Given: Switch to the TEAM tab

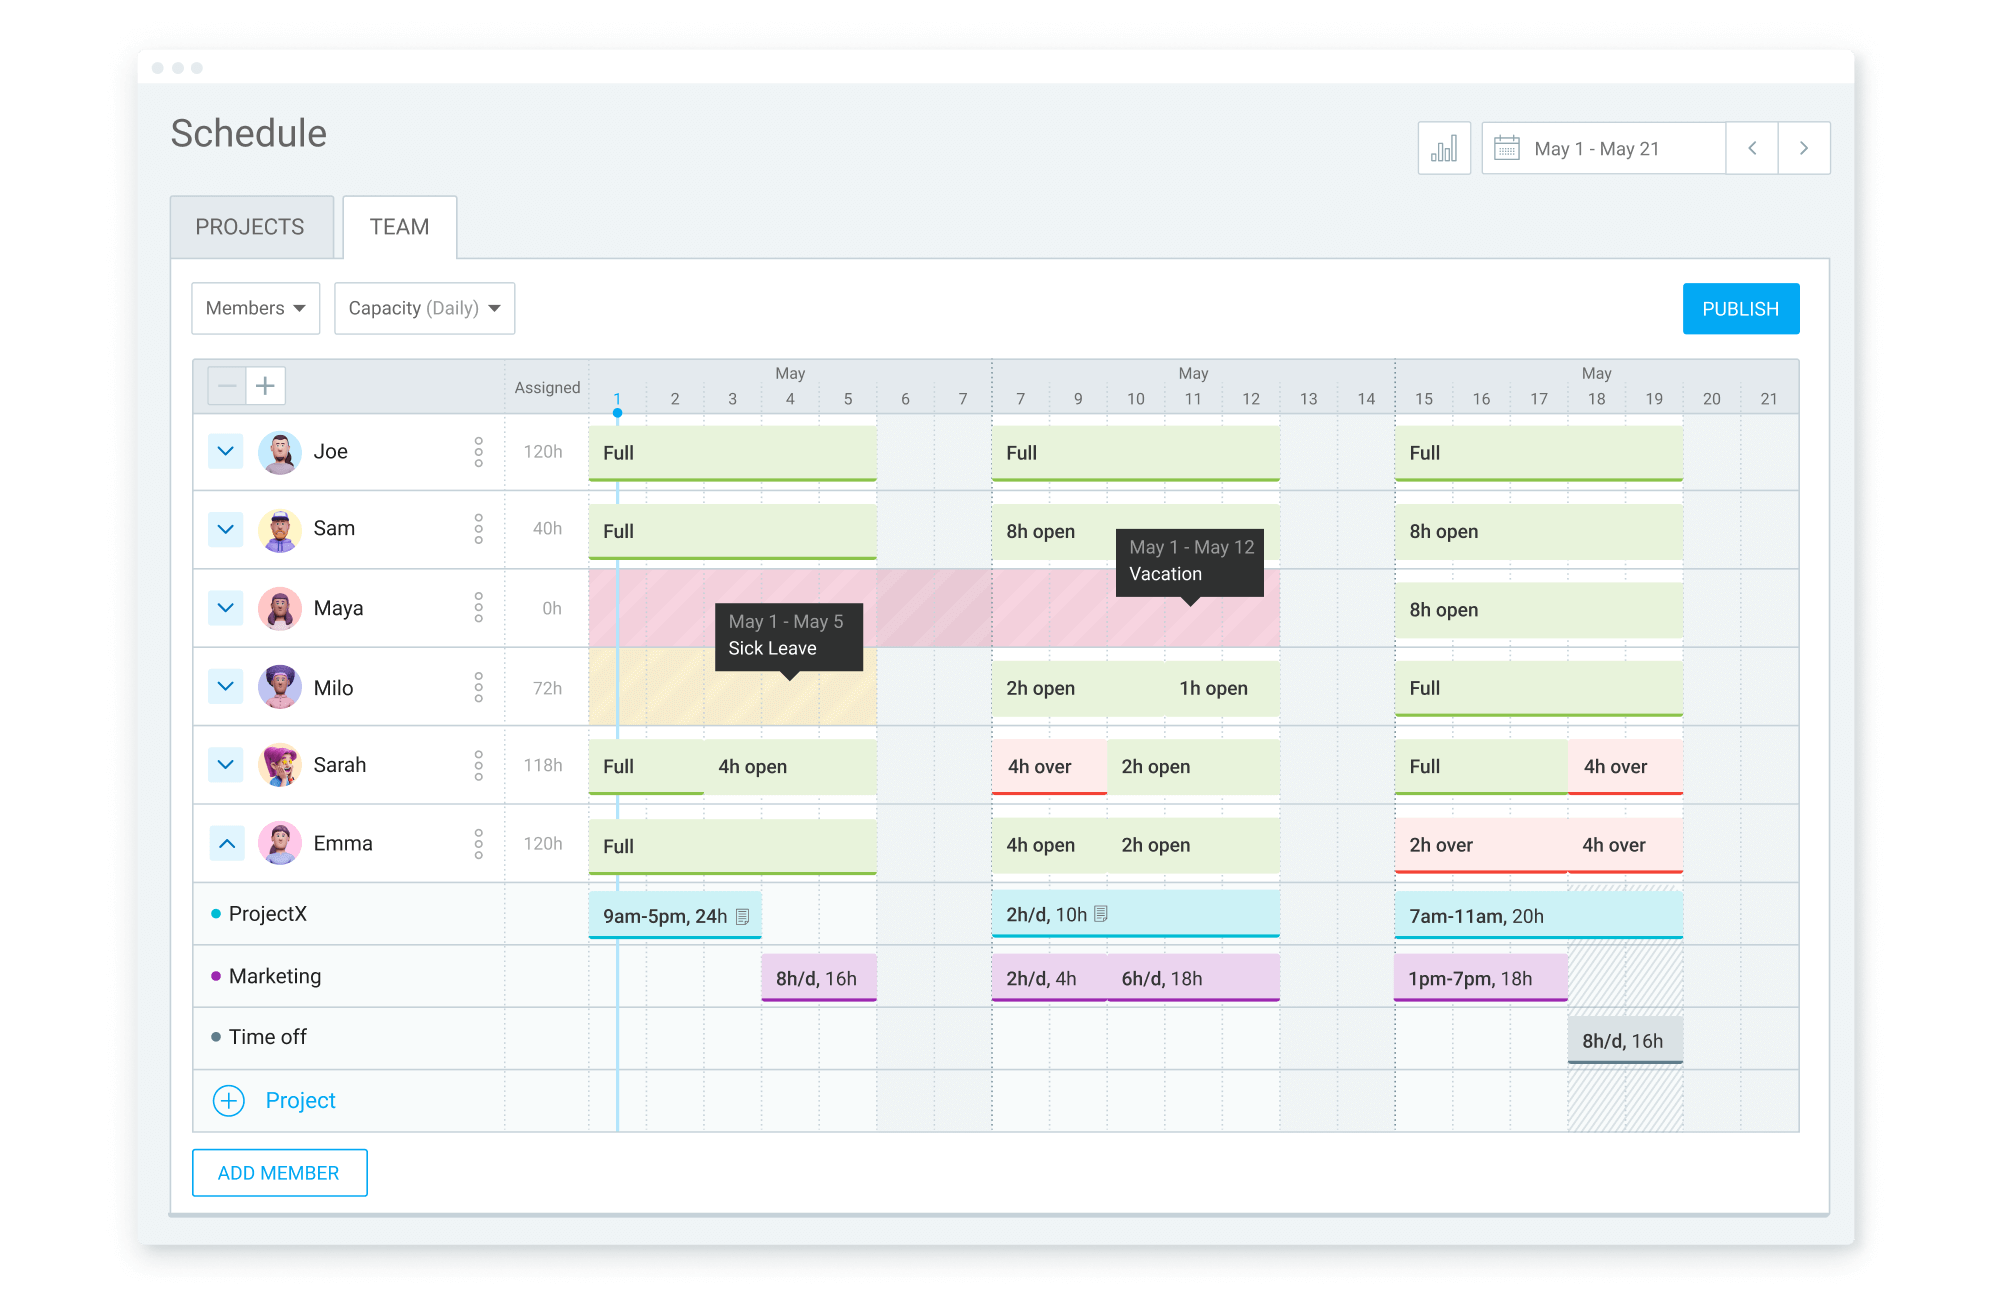Looking at the screenshot, I should pyautogui.click(x=400, y=227).
